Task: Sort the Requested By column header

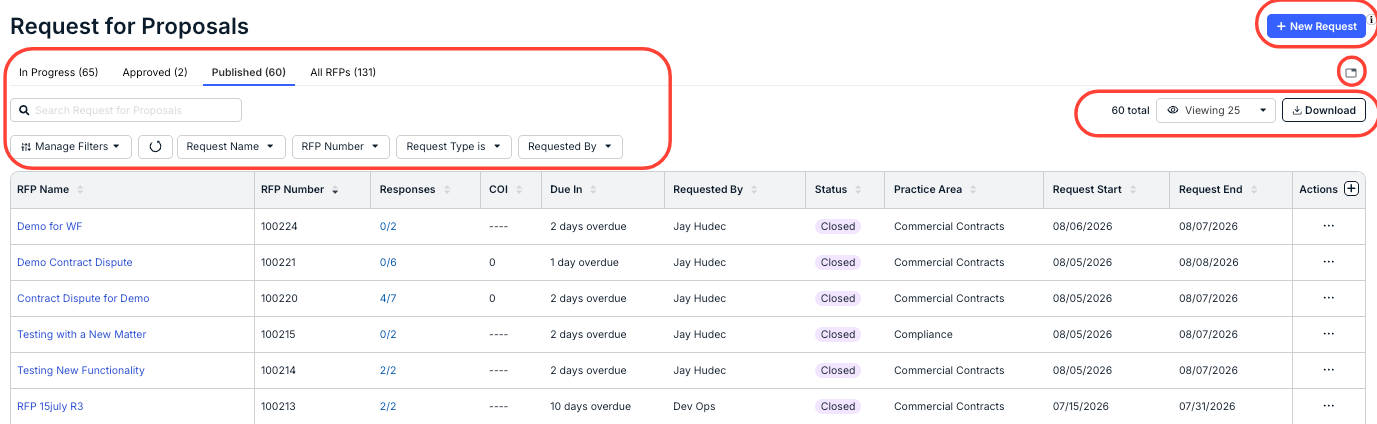Action: coord(754,190)
